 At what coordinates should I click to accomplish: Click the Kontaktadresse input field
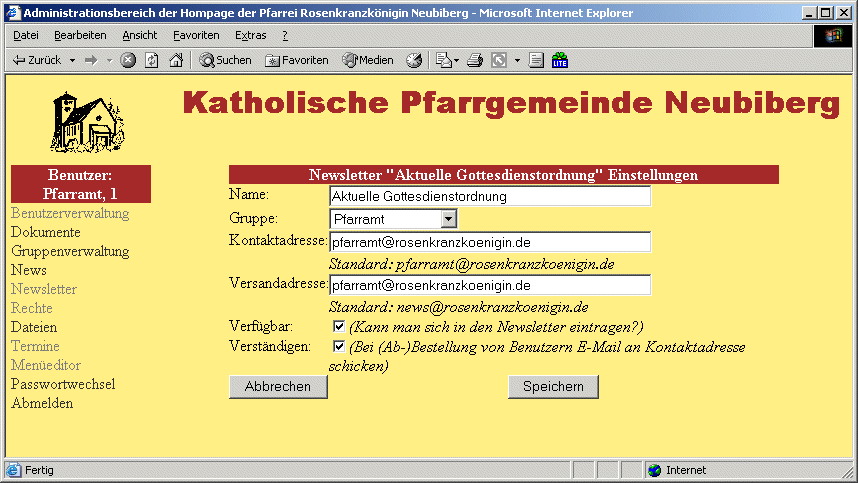click(x=490, y=242)
